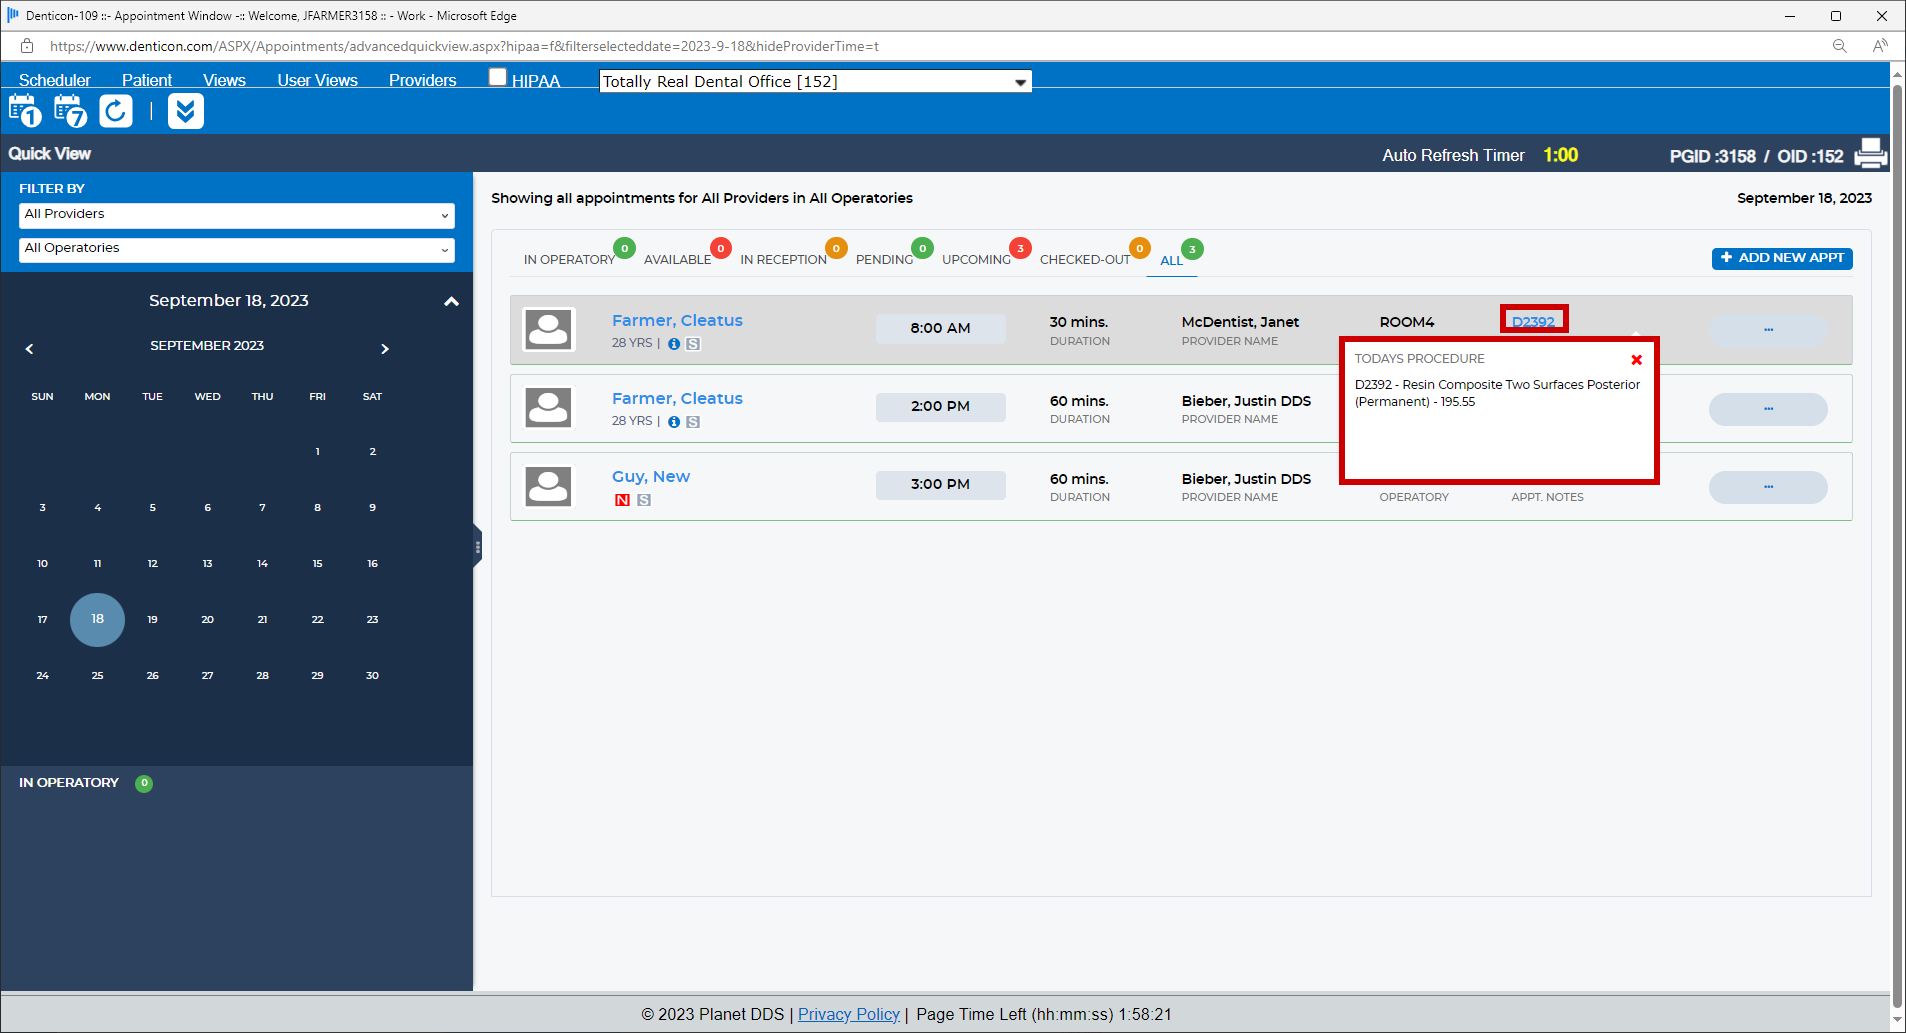Click the 8:00 AM Farmer info icon

pos(674,344)
